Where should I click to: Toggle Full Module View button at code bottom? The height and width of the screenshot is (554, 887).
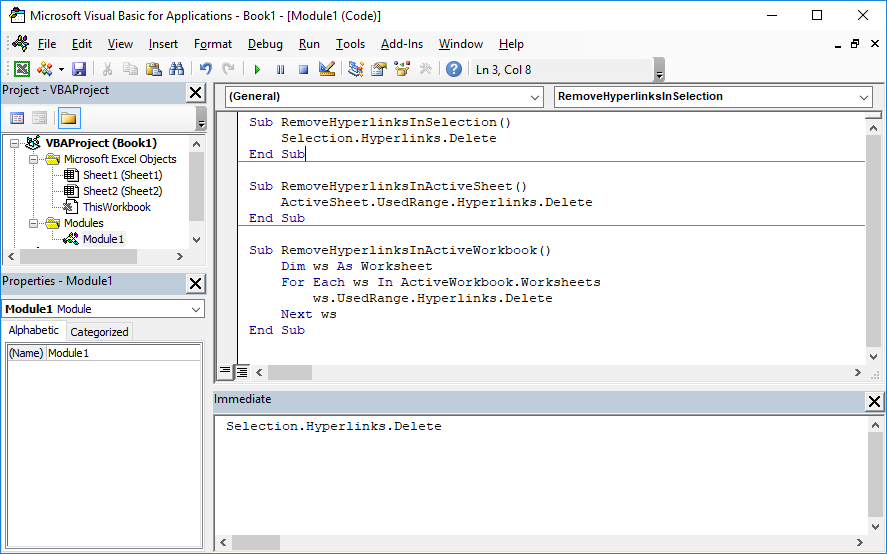242,372
